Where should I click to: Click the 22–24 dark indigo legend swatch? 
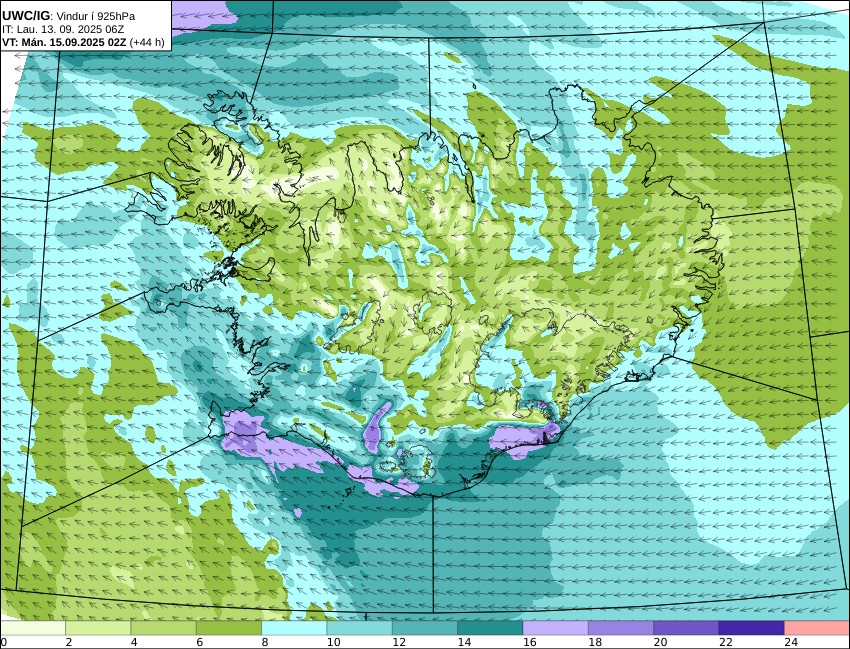point(751,628)
